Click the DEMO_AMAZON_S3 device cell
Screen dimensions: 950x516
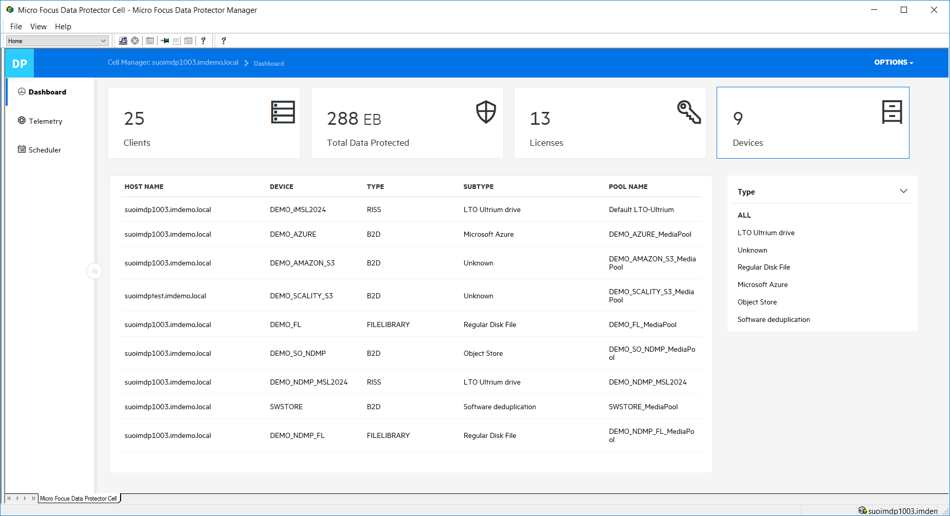coord(302,263)
